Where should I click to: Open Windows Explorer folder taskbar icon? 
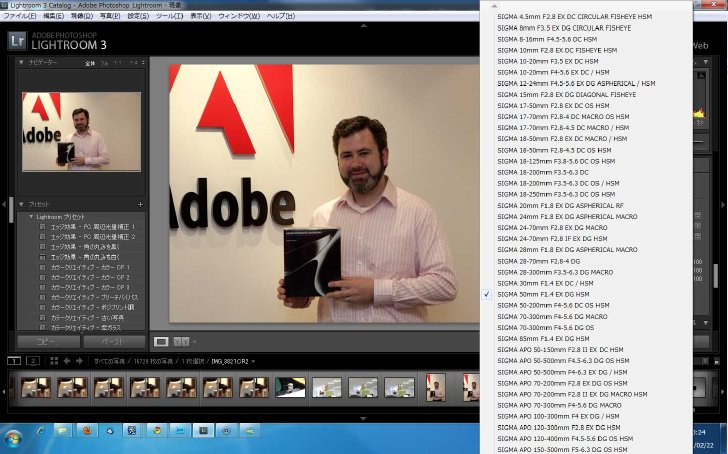click(x=62, y=431)
